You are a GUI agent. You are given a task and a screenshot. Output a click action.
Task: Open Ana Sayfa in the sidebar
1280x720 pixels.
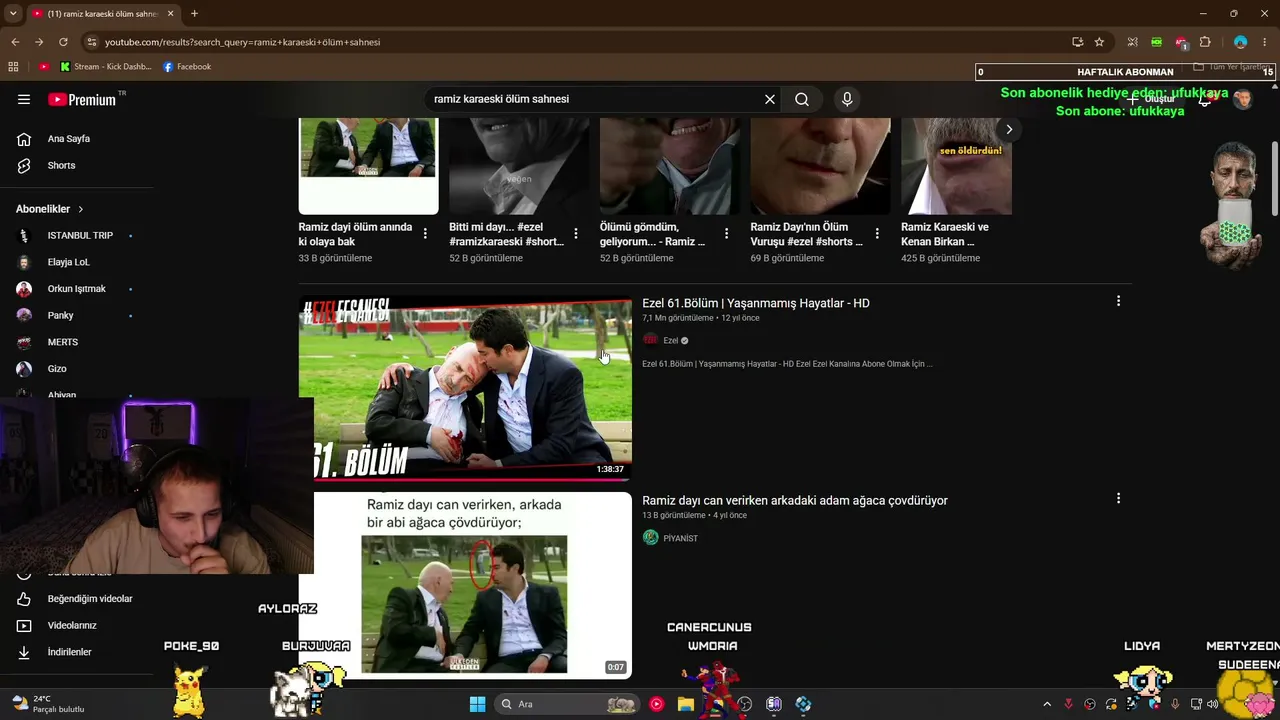click(69, 139)
